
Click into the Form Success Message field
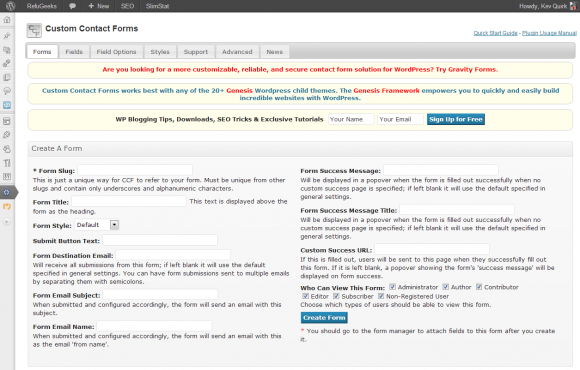coord(441,170)
